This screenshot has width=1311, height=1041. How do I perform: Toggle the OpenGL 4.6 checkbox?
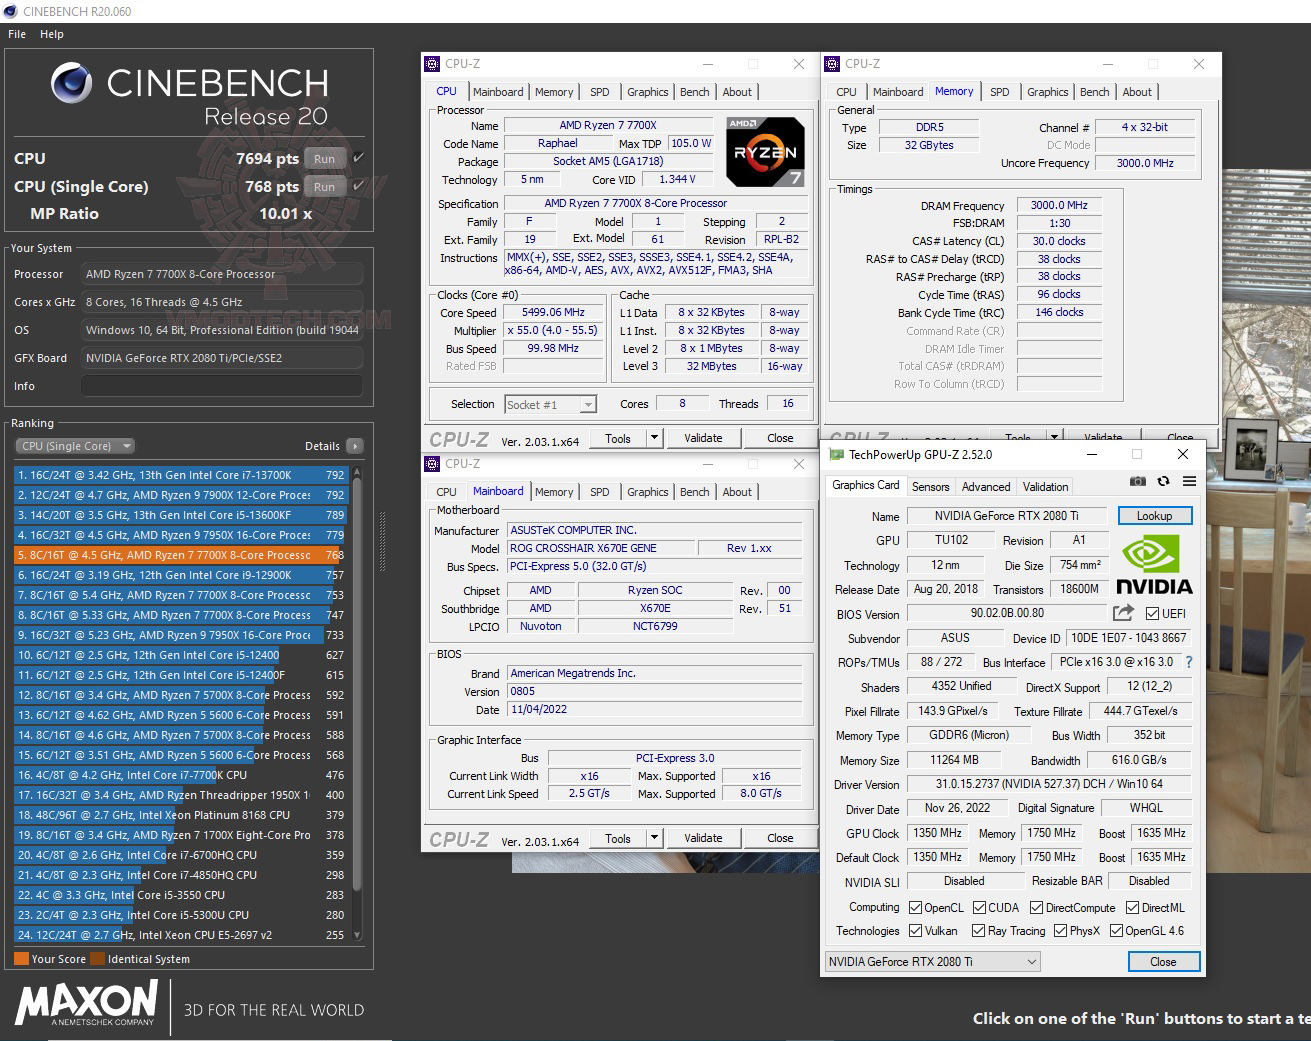(1116, 931)
